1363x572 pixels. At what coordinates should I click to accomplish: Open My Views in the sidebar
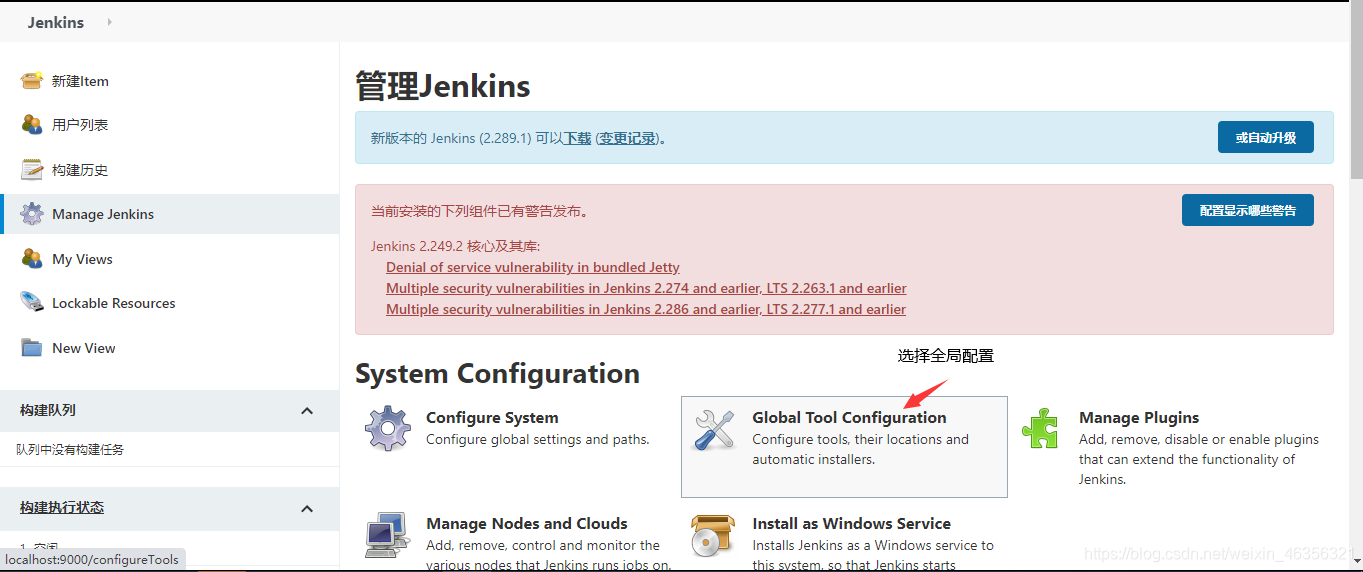[82, 259]
